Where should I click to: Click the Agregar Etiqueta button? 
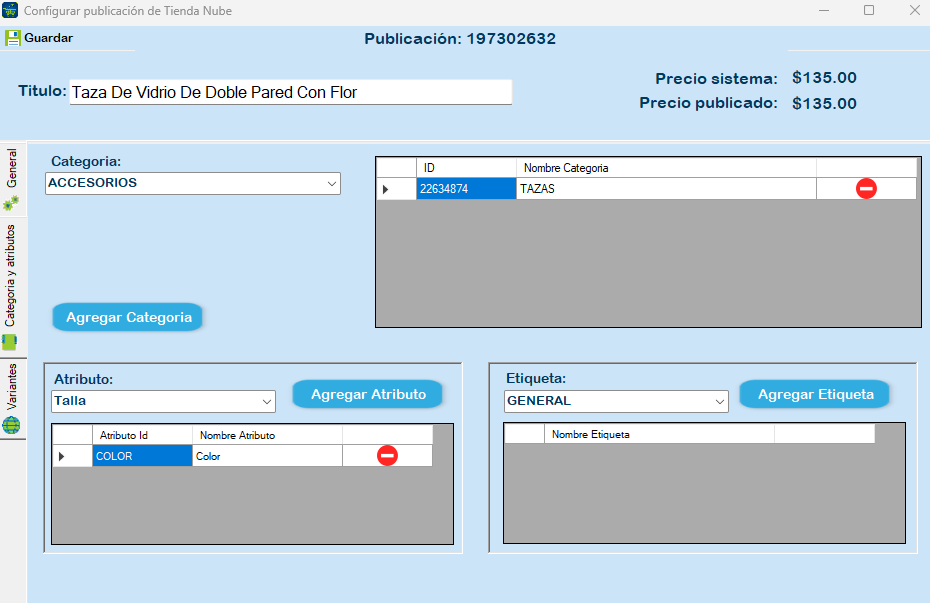click(x=815, y=394)
